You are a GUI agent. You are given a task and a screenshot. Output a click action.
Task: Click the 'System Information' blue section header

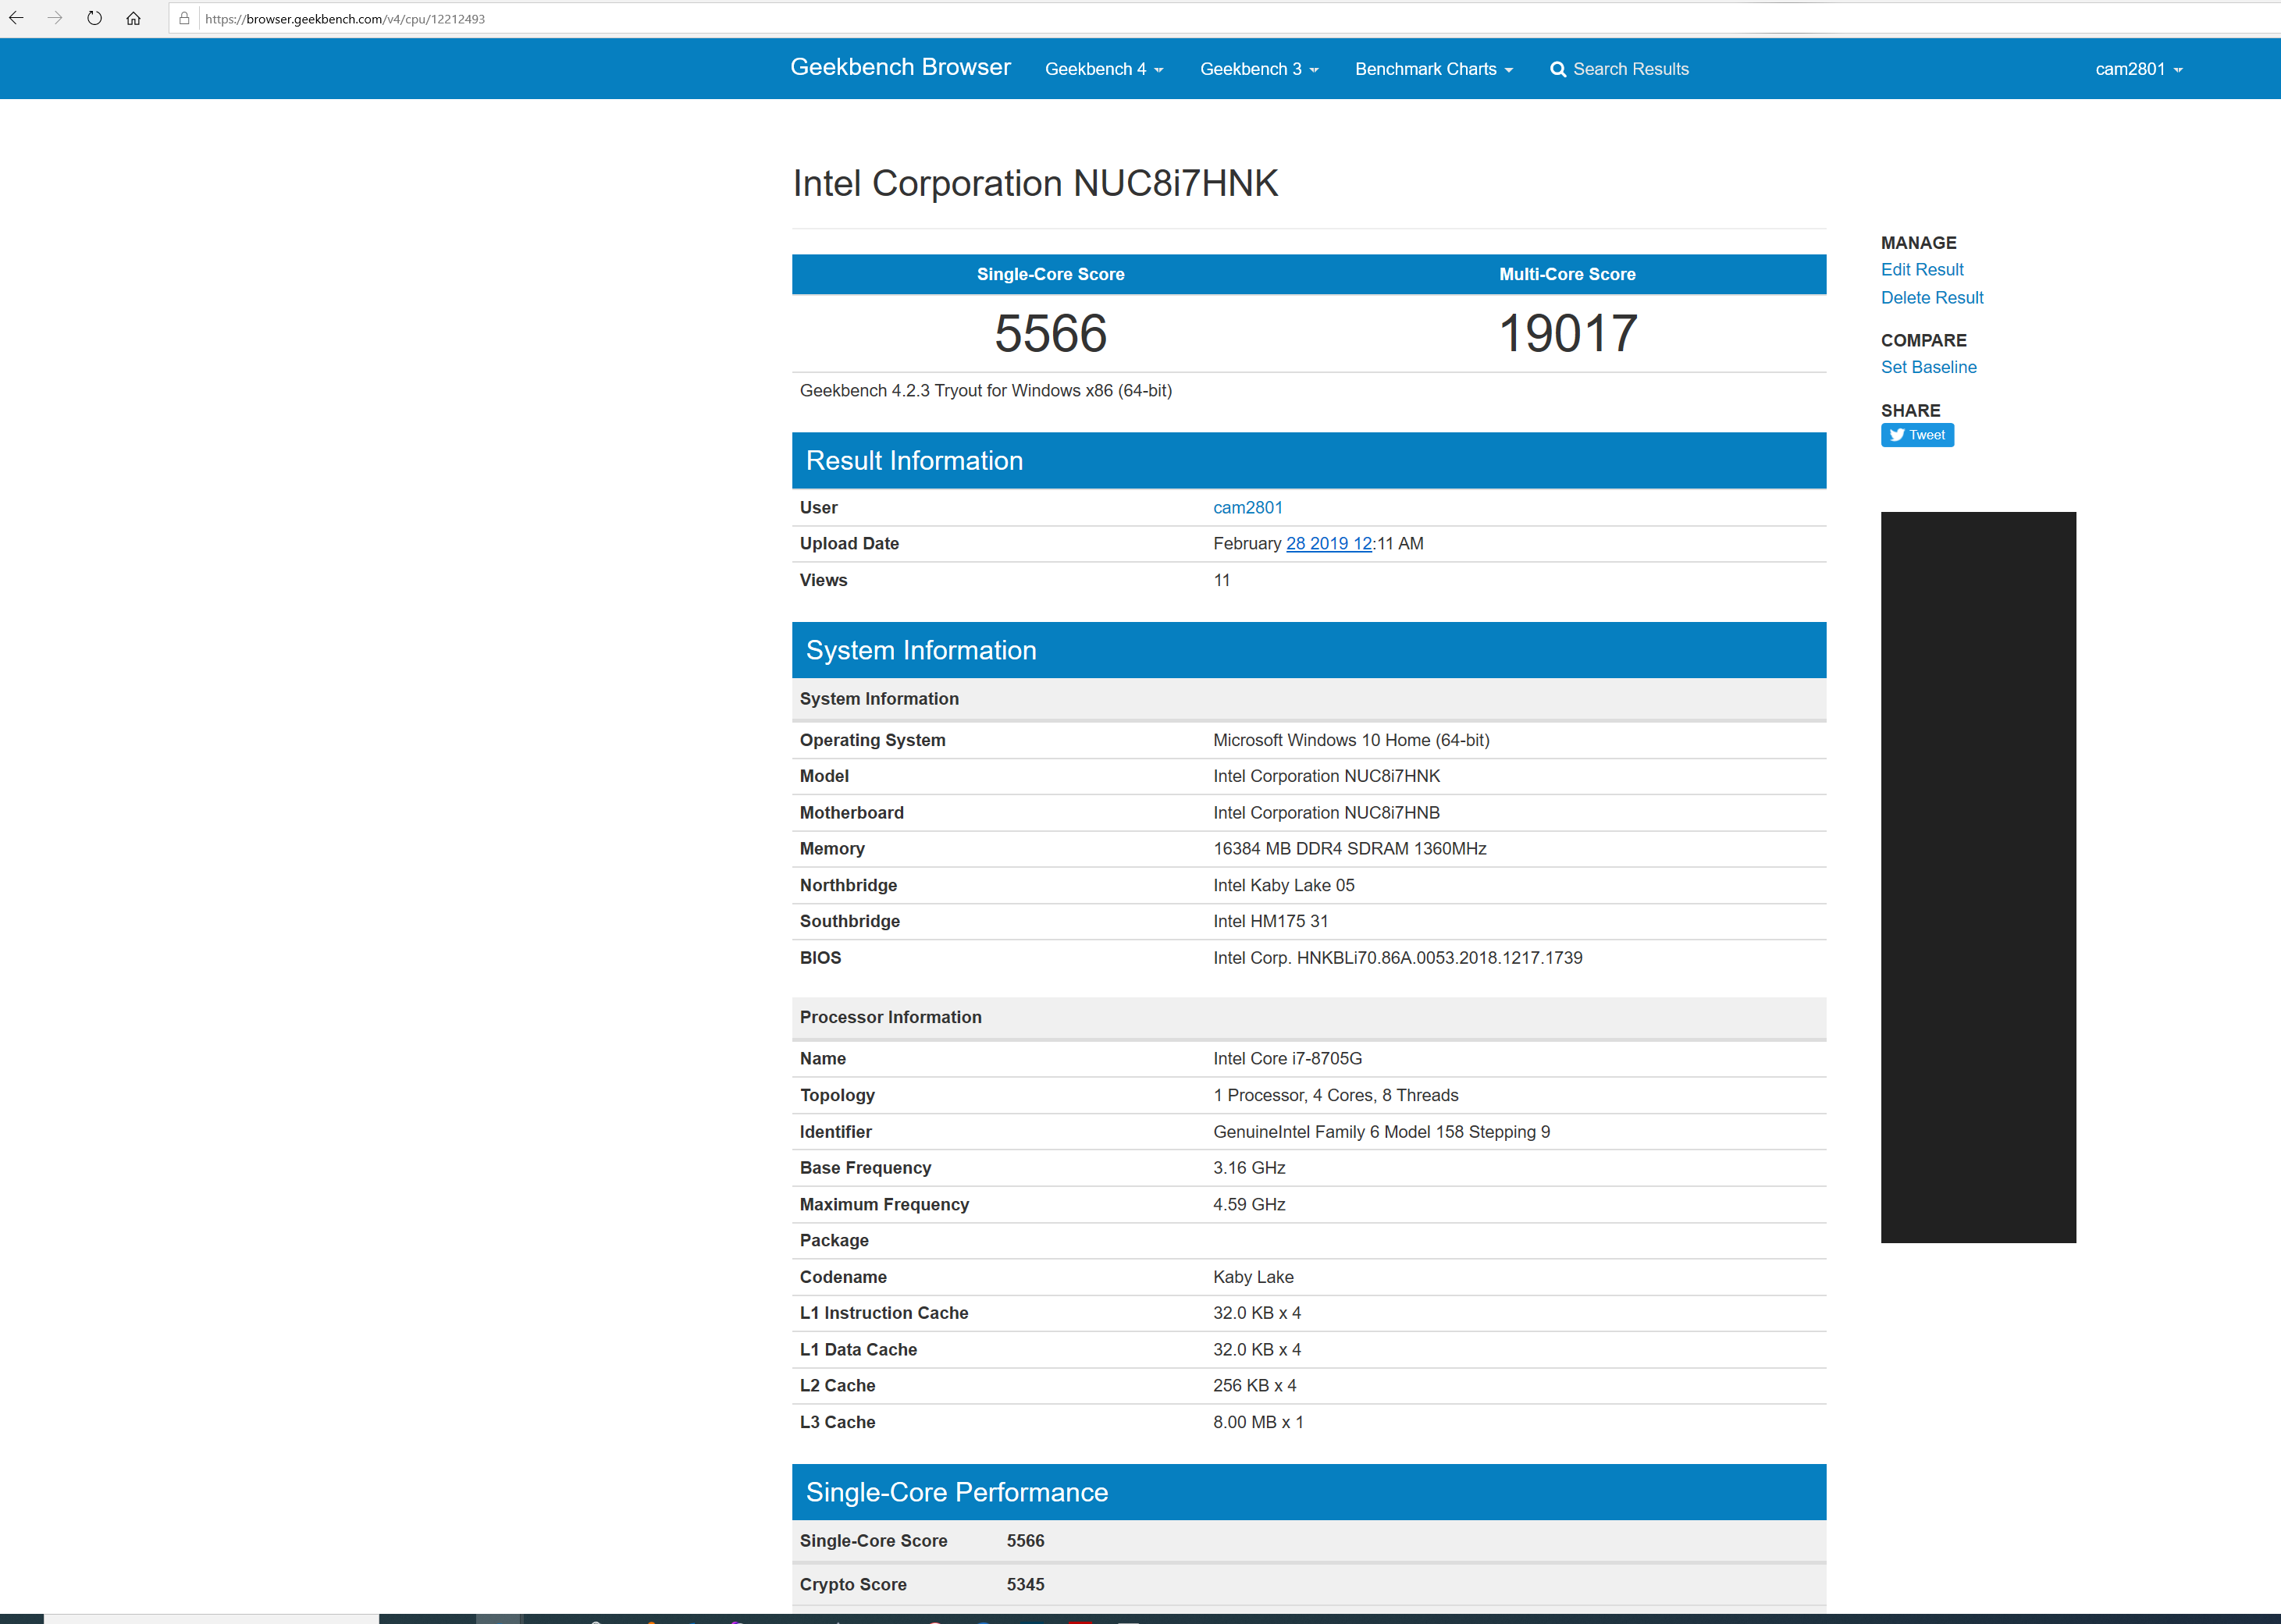click(x=1309, y=650)
